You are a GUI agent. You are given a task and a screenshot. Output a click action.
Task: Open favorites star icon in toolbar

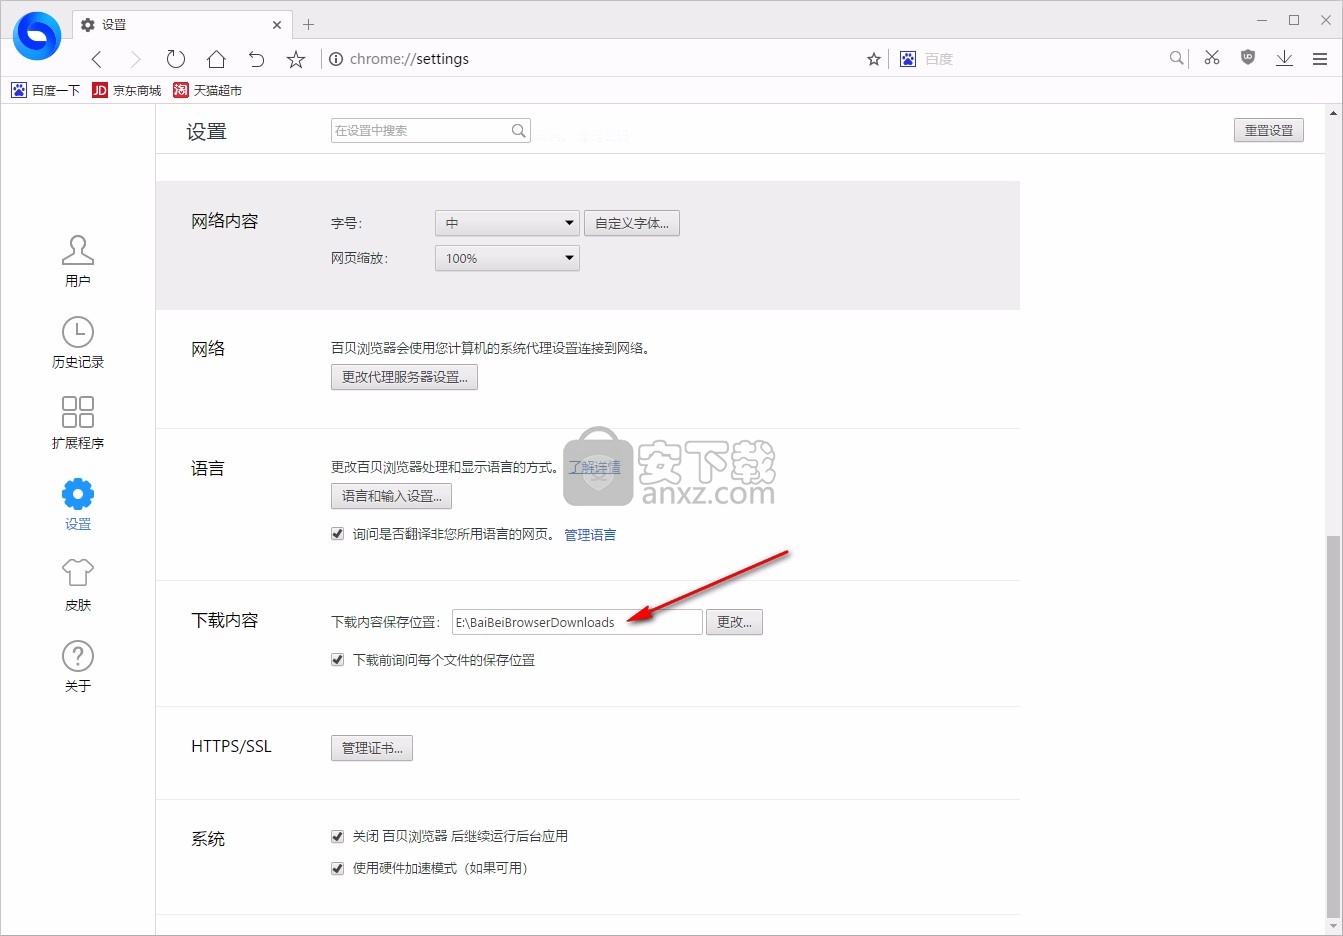[x=296, y=59]
